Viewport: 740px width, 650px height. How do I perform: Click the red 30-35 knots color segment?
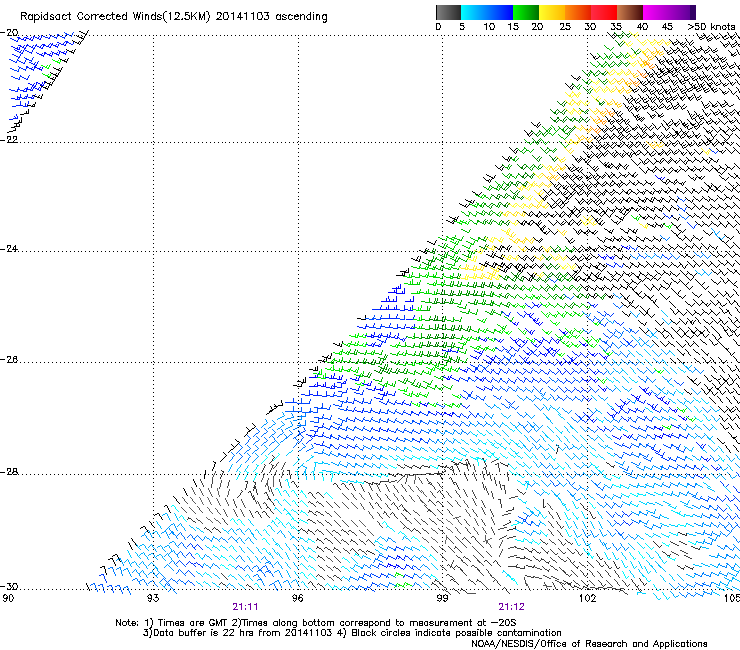click(x=604, y=12)
